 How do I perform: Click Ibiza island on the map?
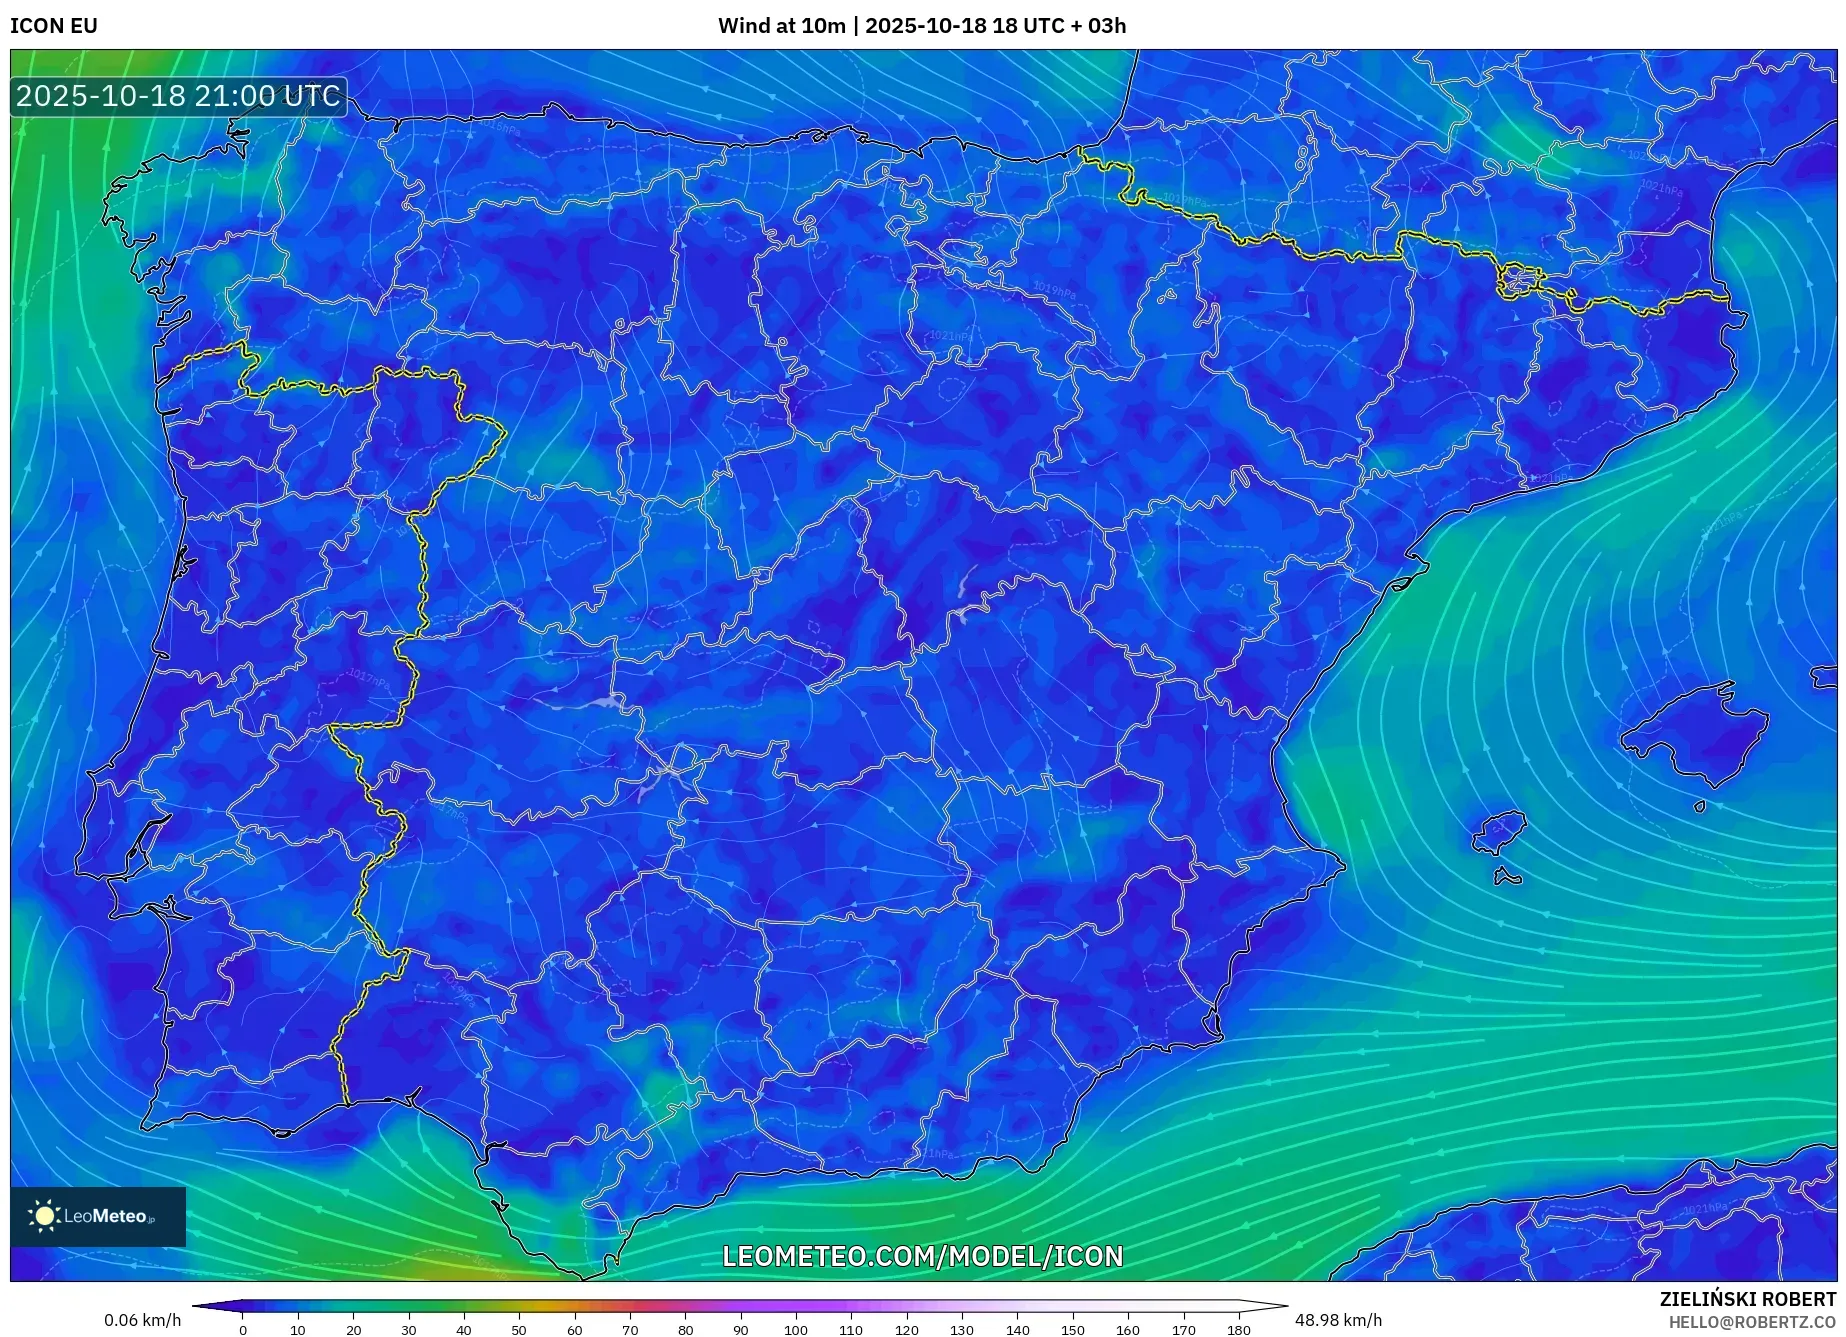(x=1500, y=831)
